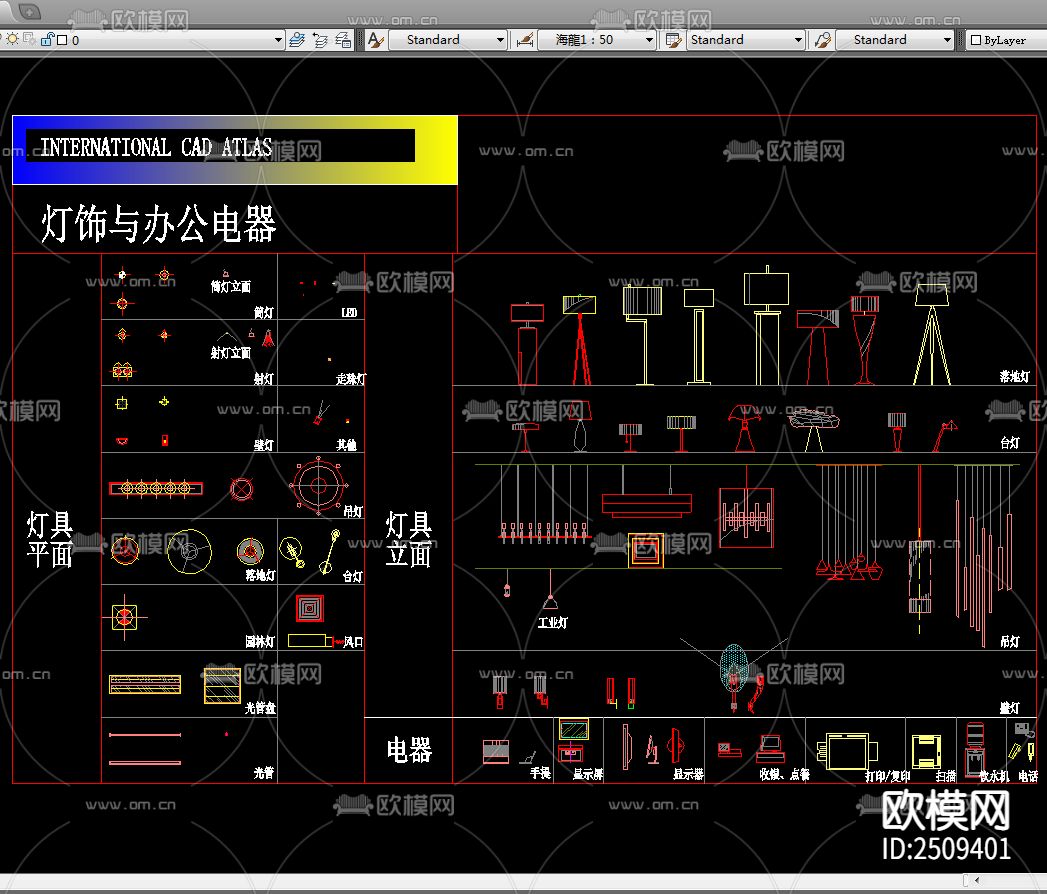Click Make Object's Layer Current icon
The image size is (1047, 894).
[x=297, y=40]
